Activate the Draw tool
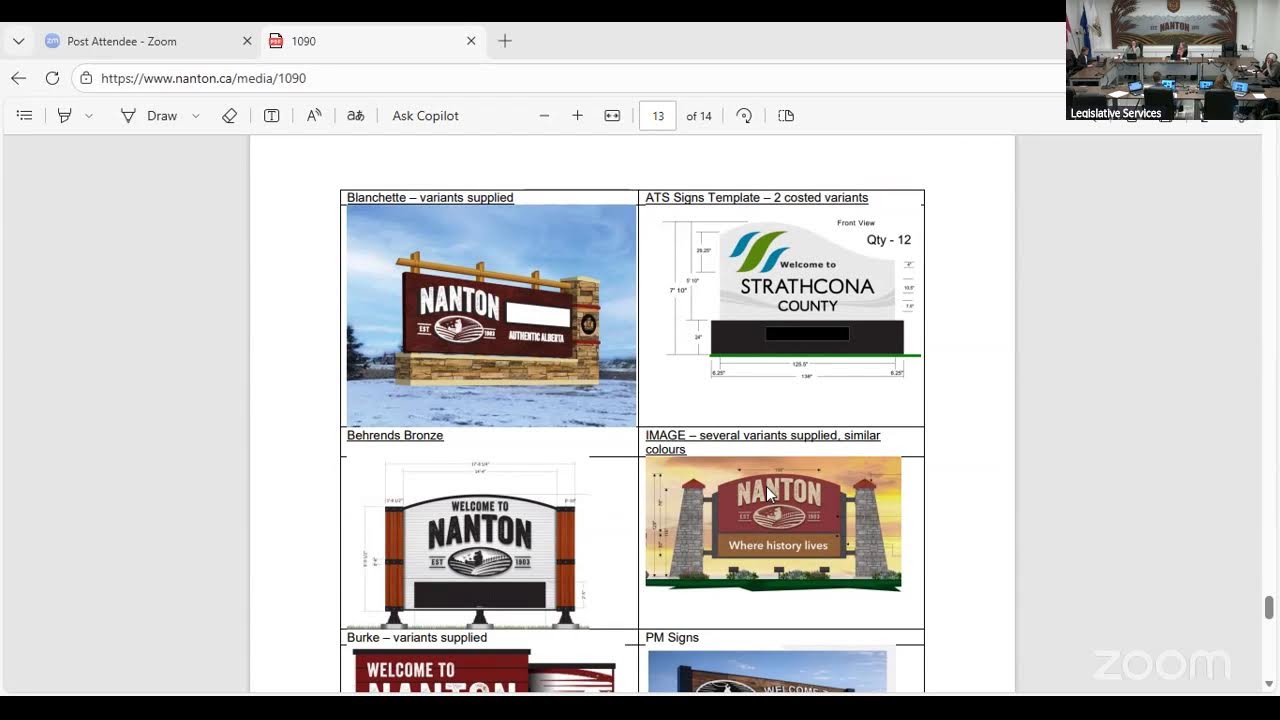This screenshot has width=1280, height=720. [x=149, y=116]
